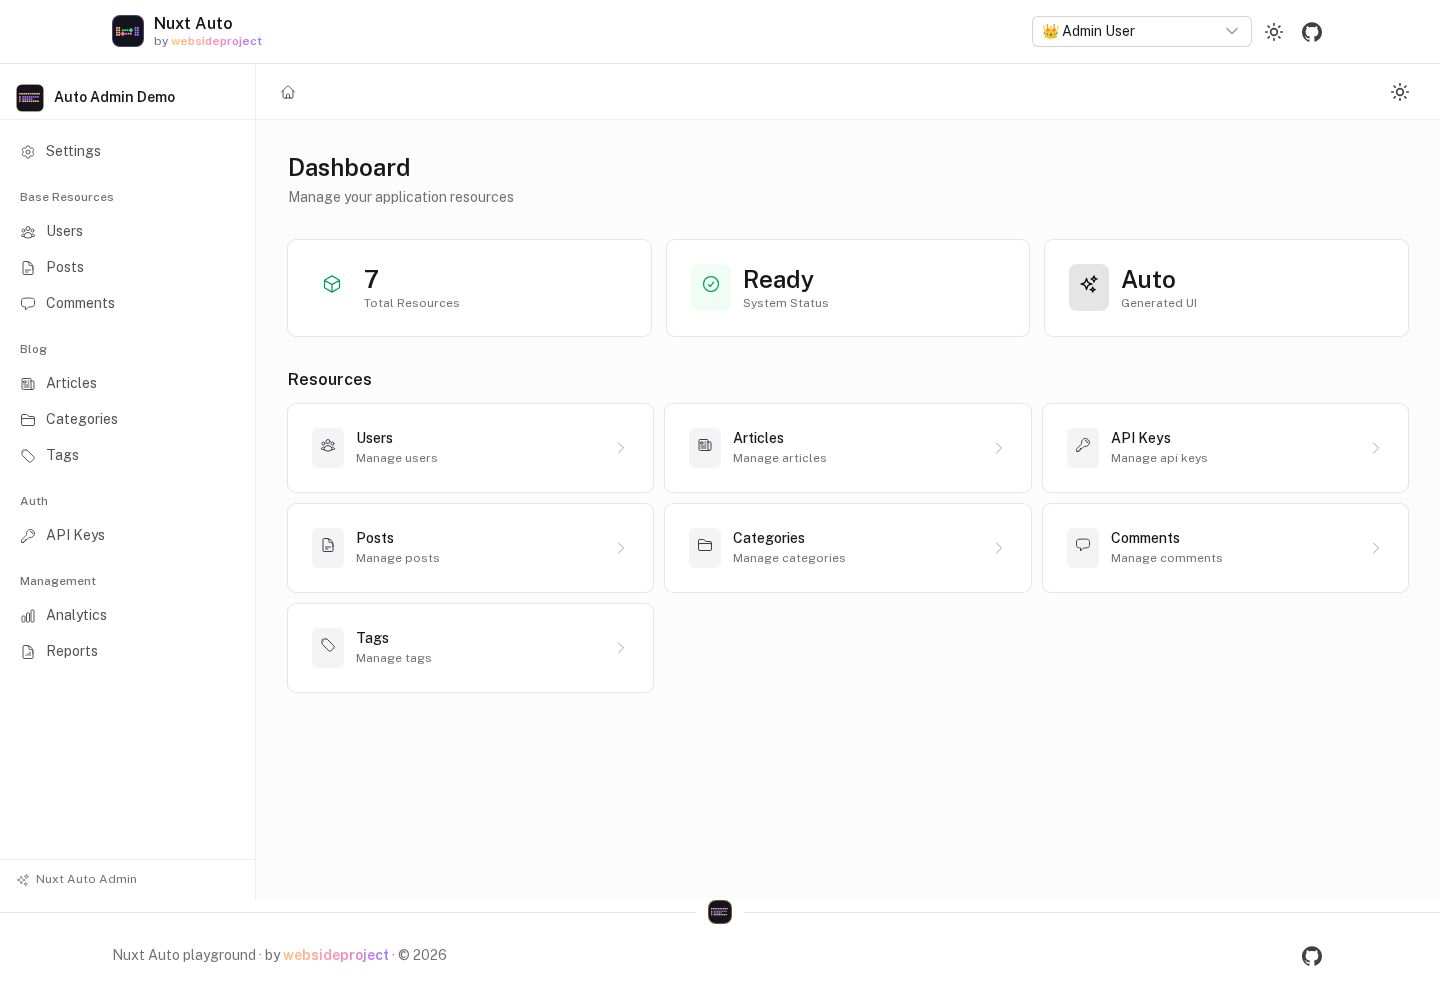The image size is (1440, 988).
Task: Toggle theme with sun icon beside Admin User dropdown
Action: (x=1274, y=32)
